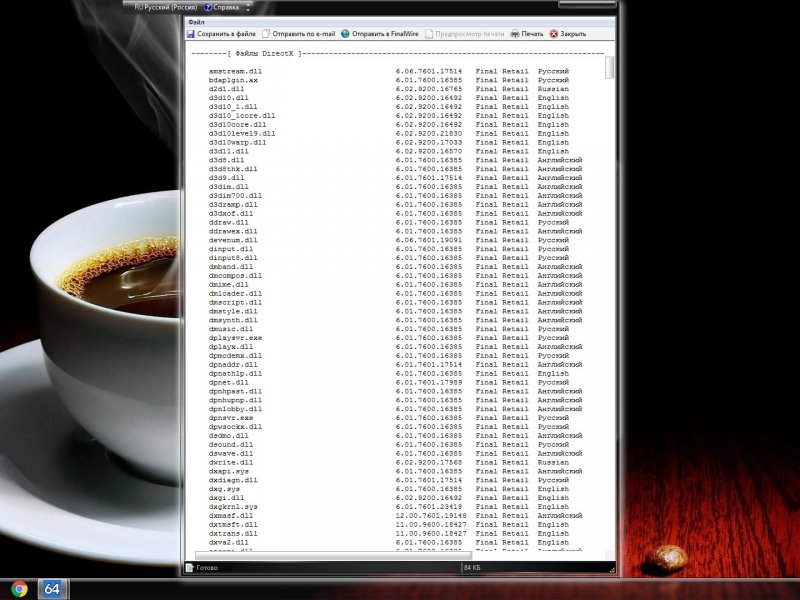Select the d3d10level9.dll file name
This screenshot has height=600, width=800.
pyautogui.click(x=242, y=134)
